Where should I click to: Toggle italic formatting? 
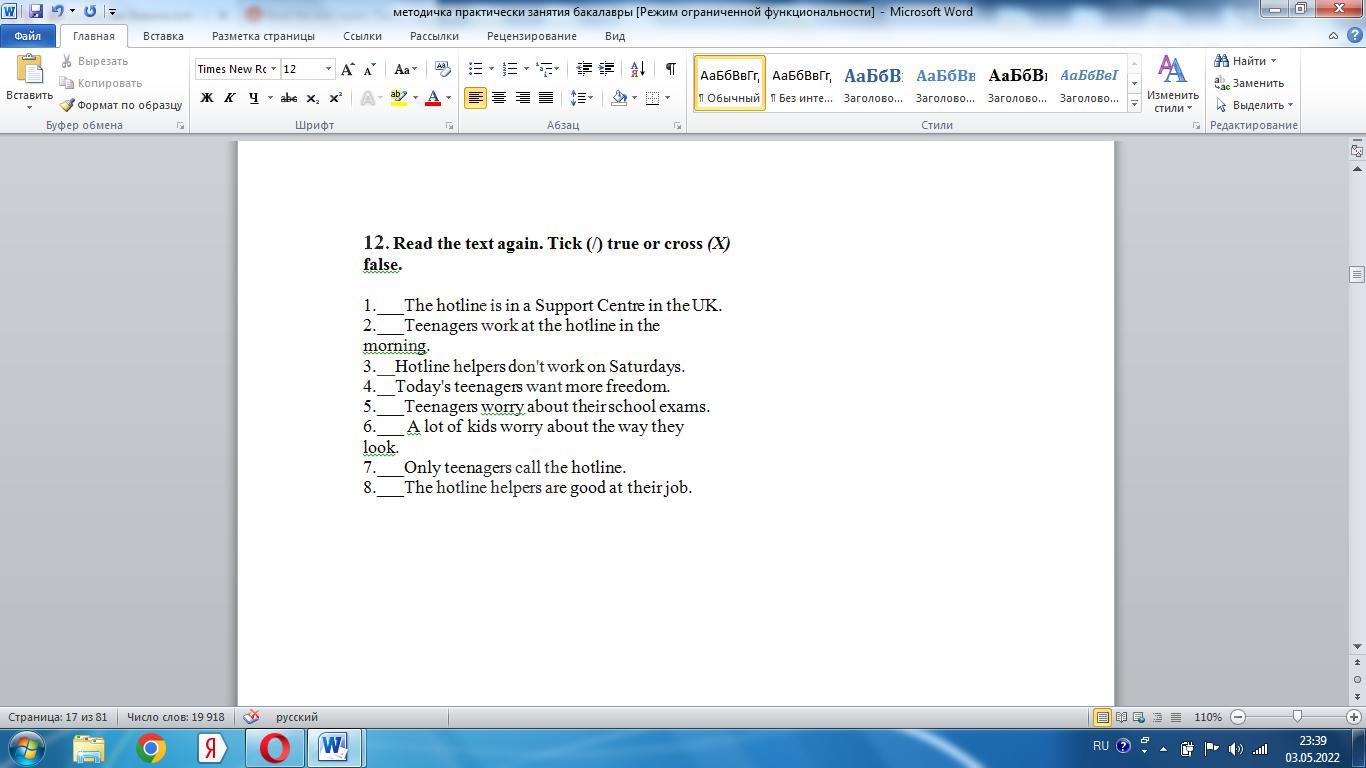click(x=229, y=98)
